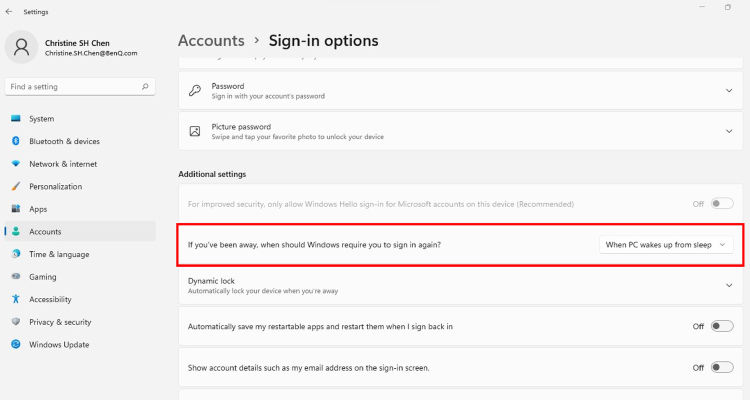
Task: Select the Network & internet icon
Action: 16,163
